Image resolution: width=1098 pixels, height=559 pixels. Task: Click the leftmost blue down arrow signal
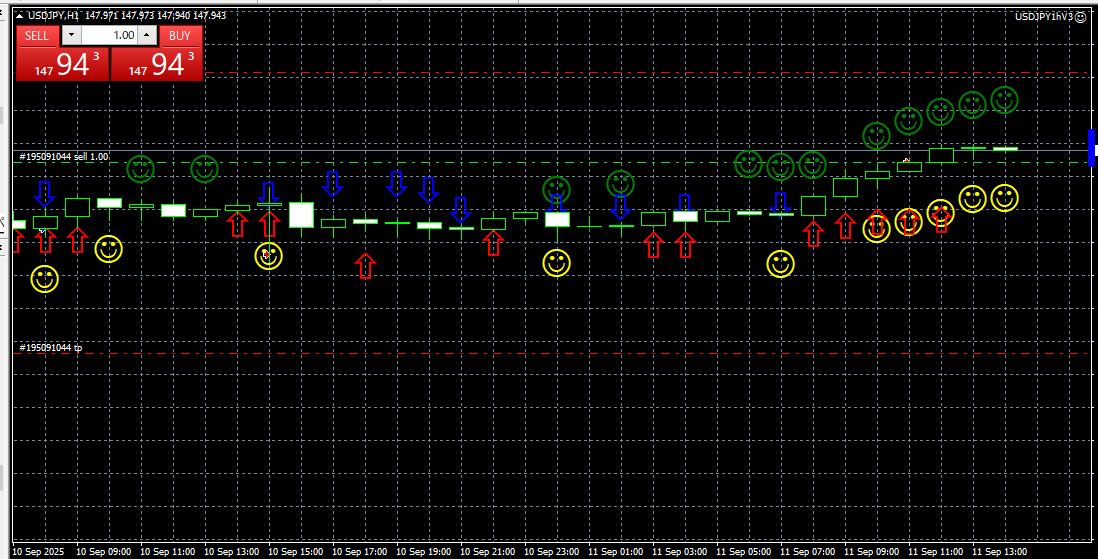[44, 194]
